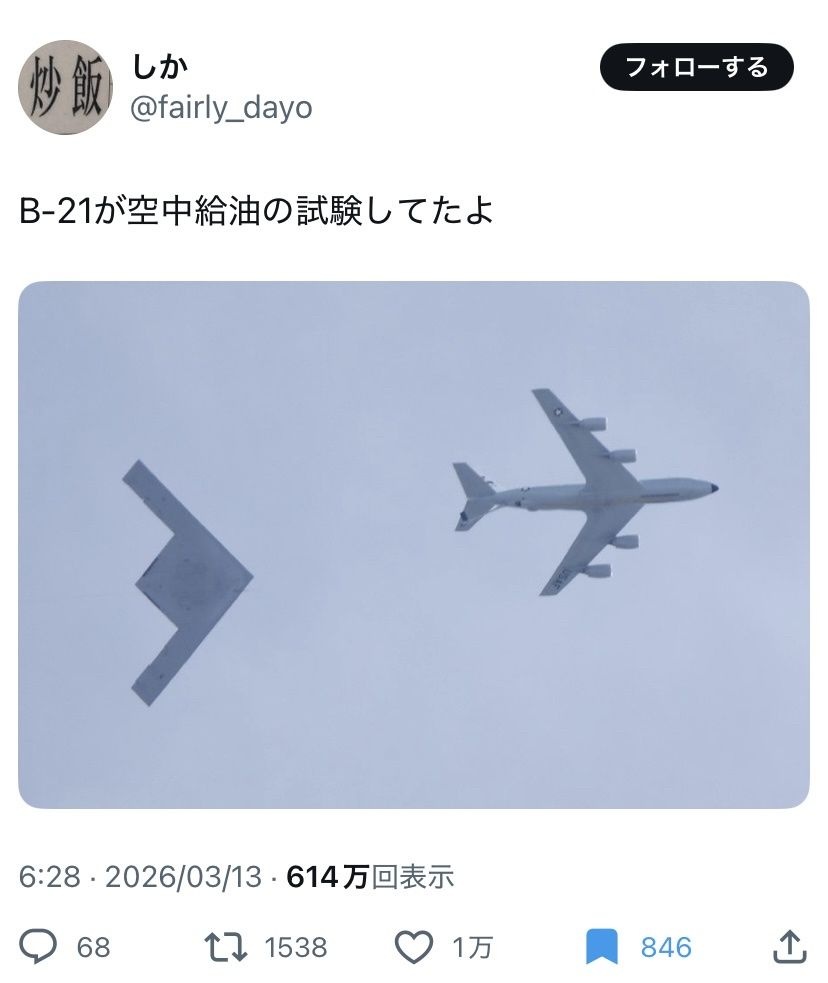Viewport: 828px width, 983px height.
Task: Click the 846 bookmarks count
Action: [666, 947]
